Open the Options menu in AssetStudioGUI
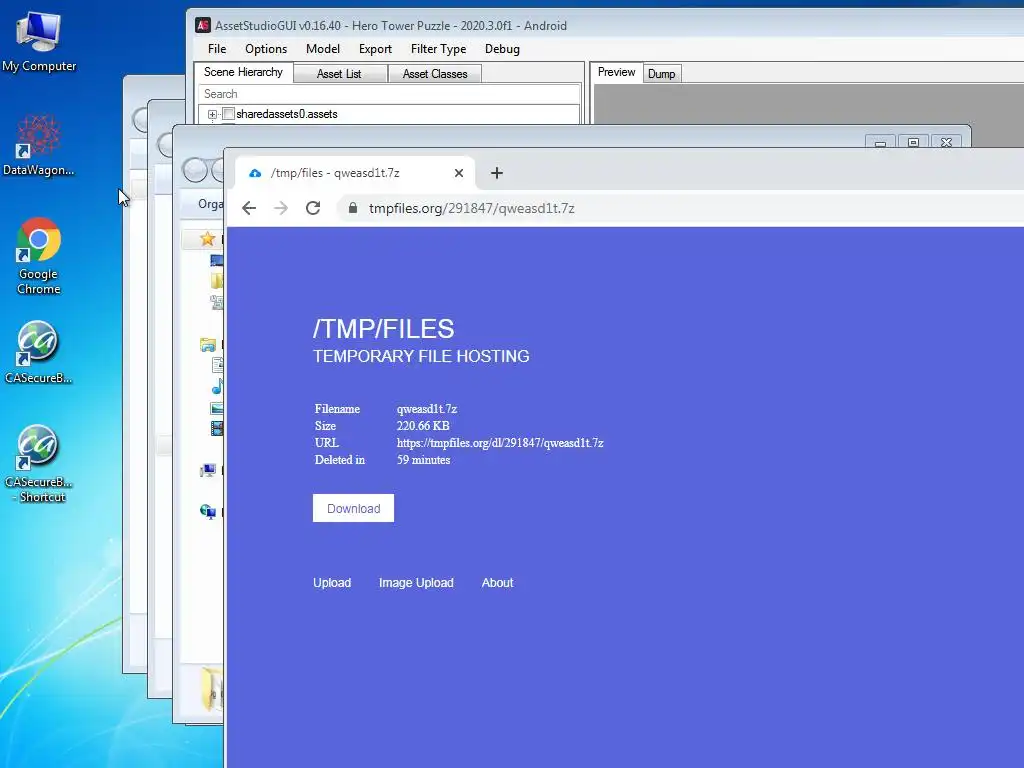 [266, 49]
